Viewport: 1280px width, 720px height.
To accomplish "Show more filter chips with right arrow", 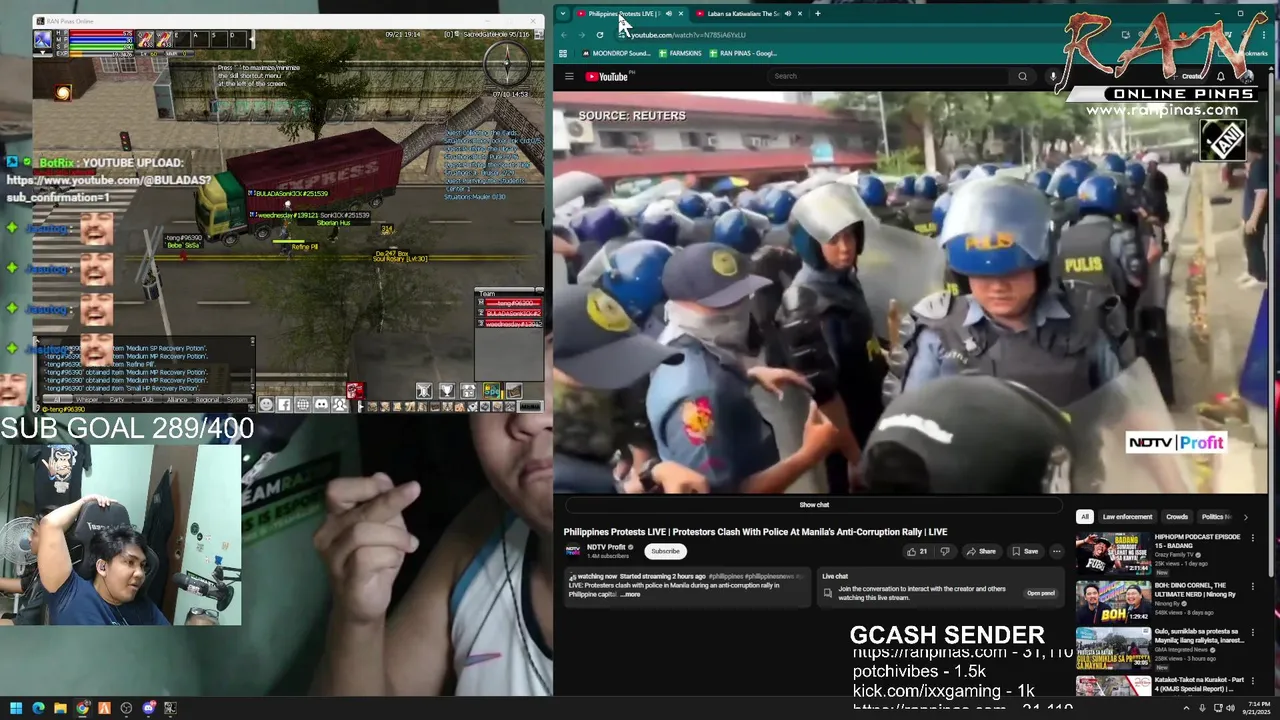I will tap(1245, 517).
